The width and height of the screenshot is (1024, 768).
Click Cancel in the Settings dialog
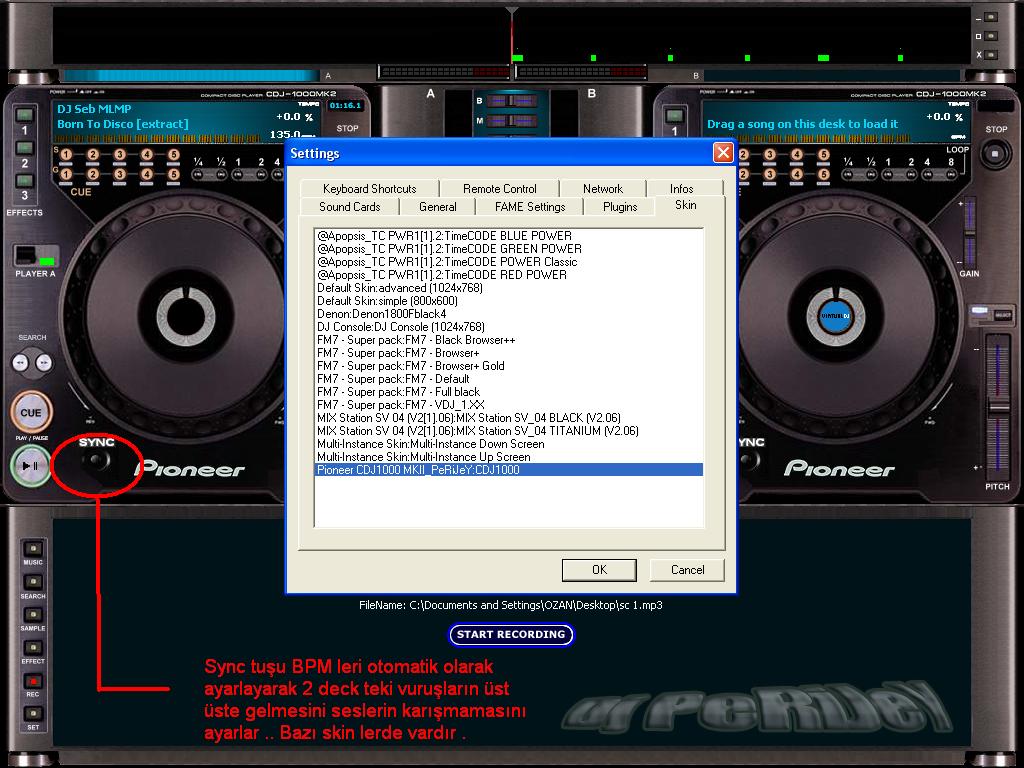tap(687, 569)
